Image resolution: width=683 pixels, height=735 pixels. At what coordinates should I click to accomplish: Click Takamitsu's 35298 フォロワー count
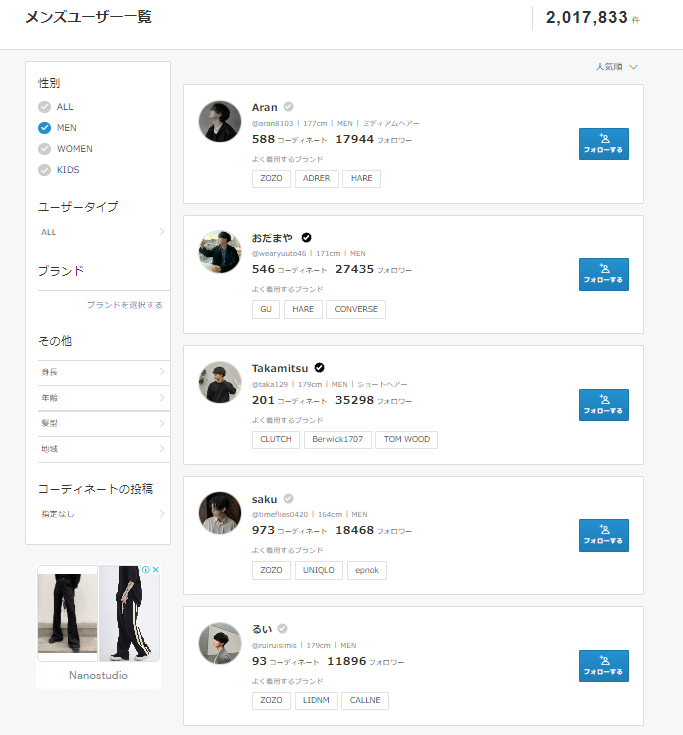(x=373, y=400)
